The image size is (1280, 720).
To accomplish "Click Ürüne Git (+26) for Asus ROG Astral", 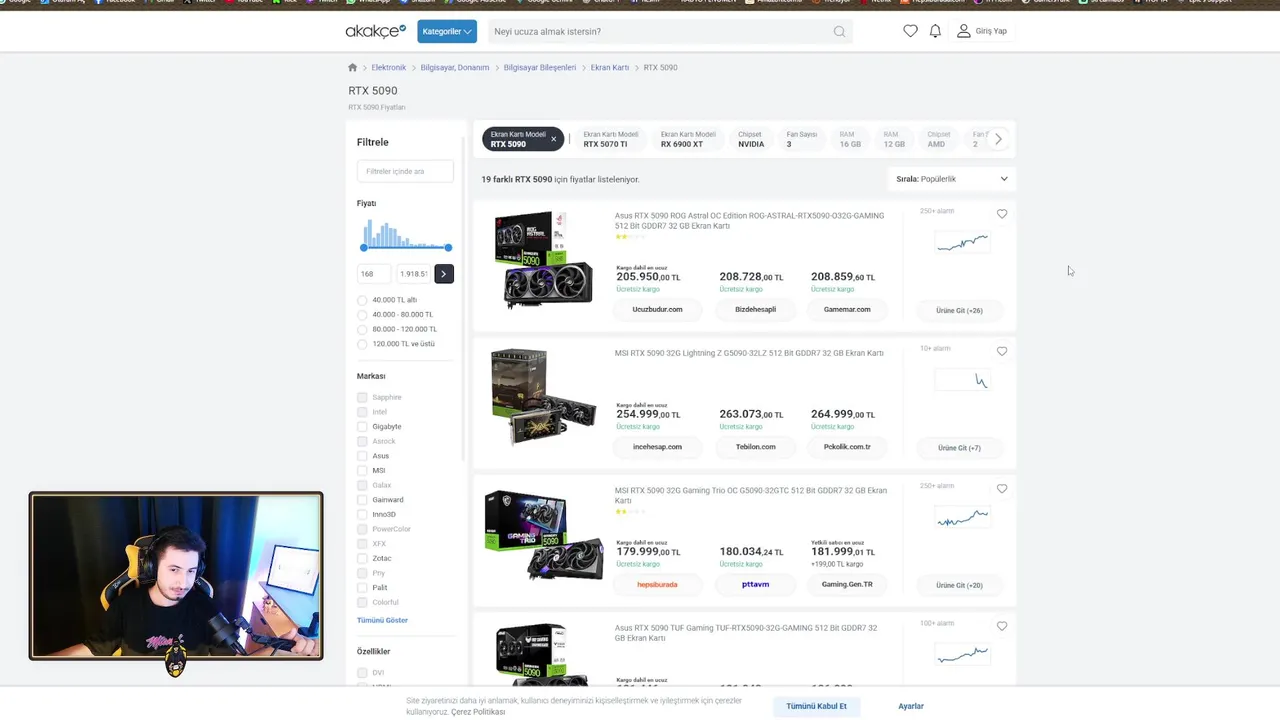I will (959, 310).
